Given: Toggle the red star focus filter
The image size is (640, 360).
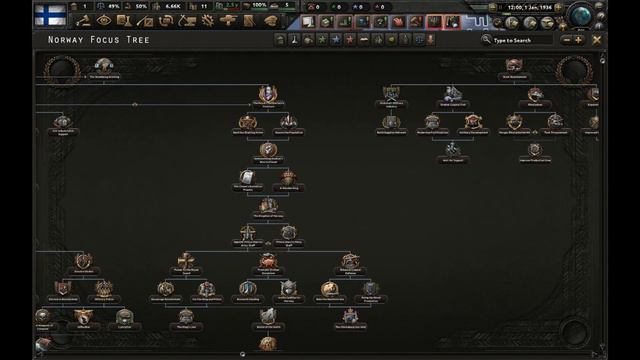Looking at the screenshot, I should tap(350, 40).
